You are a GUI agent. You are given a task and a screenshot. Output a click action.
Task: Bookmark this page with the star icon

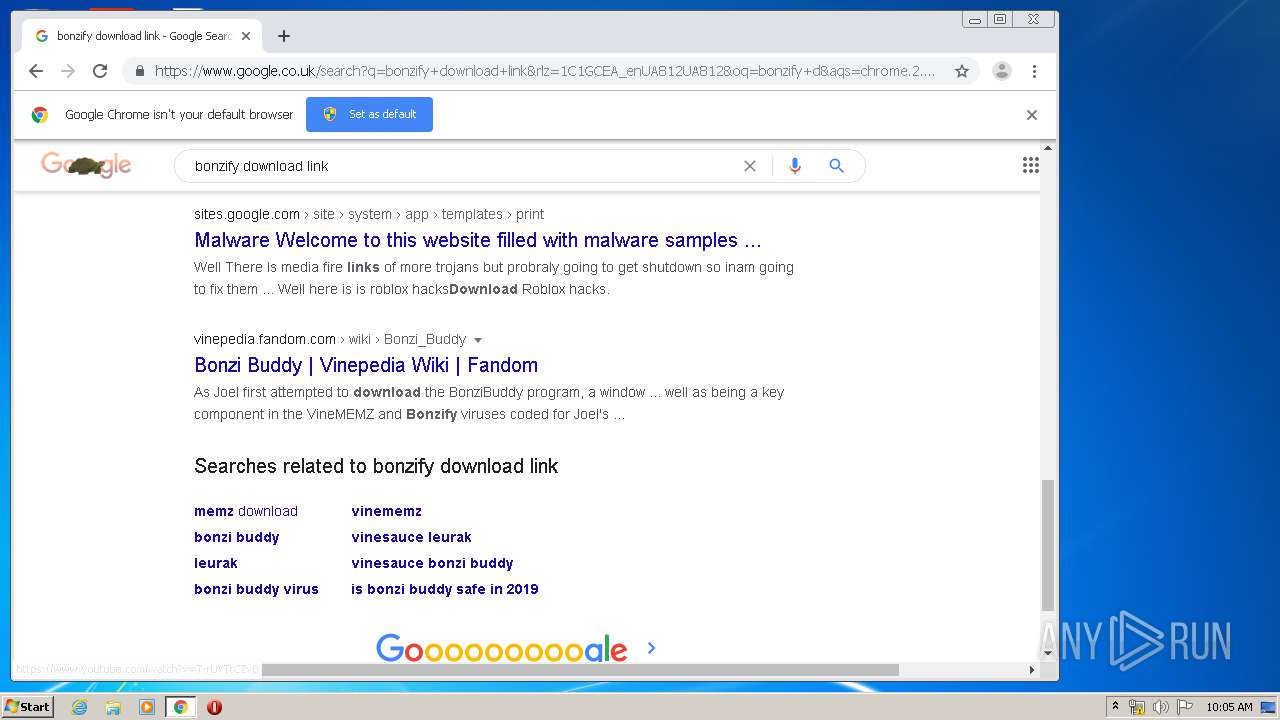[962, 71]
